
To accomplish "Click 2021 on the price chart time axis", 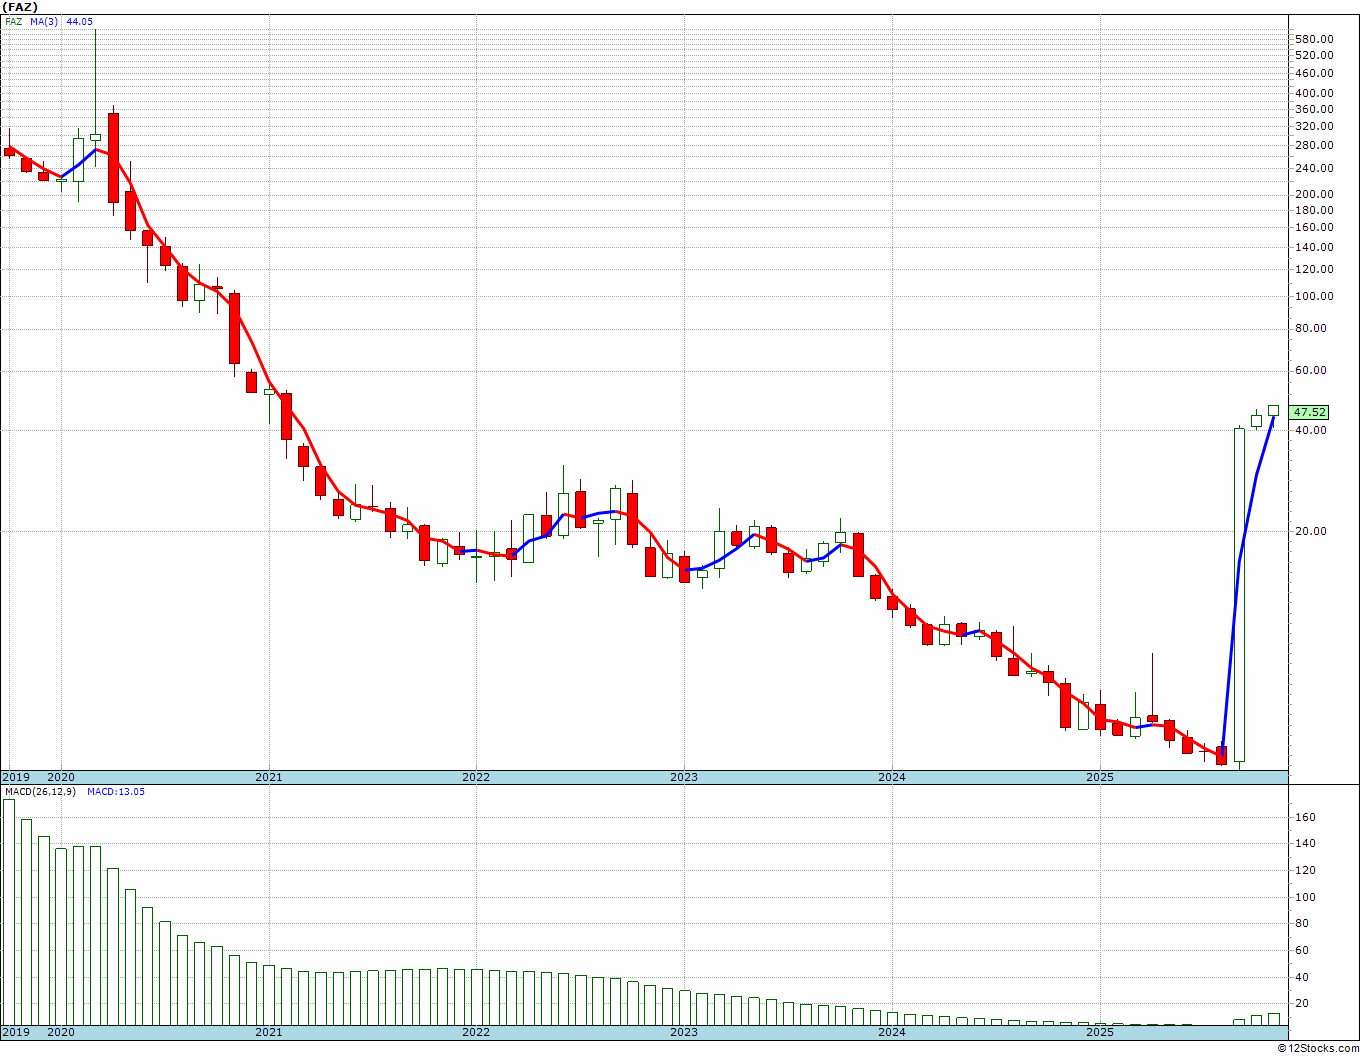I will (x=269, y=777).
